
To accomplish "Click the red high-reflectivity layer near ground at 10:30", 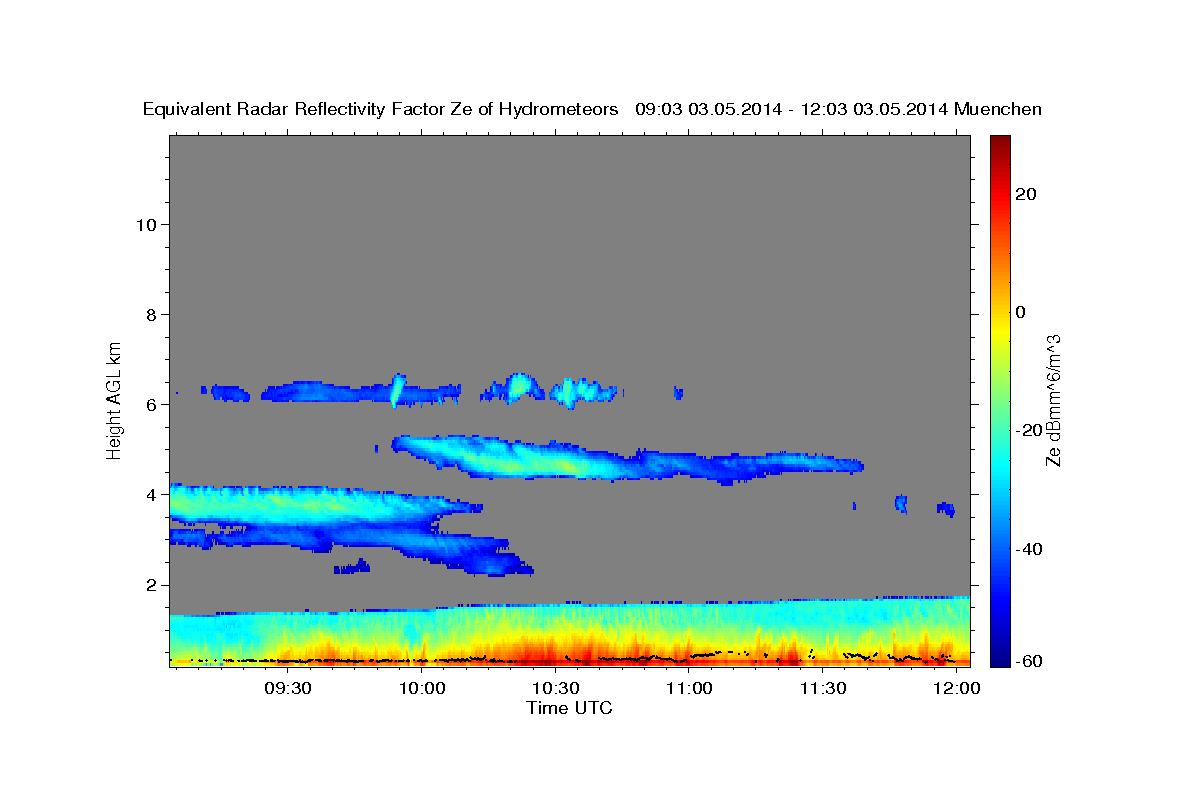I will 556,655.
